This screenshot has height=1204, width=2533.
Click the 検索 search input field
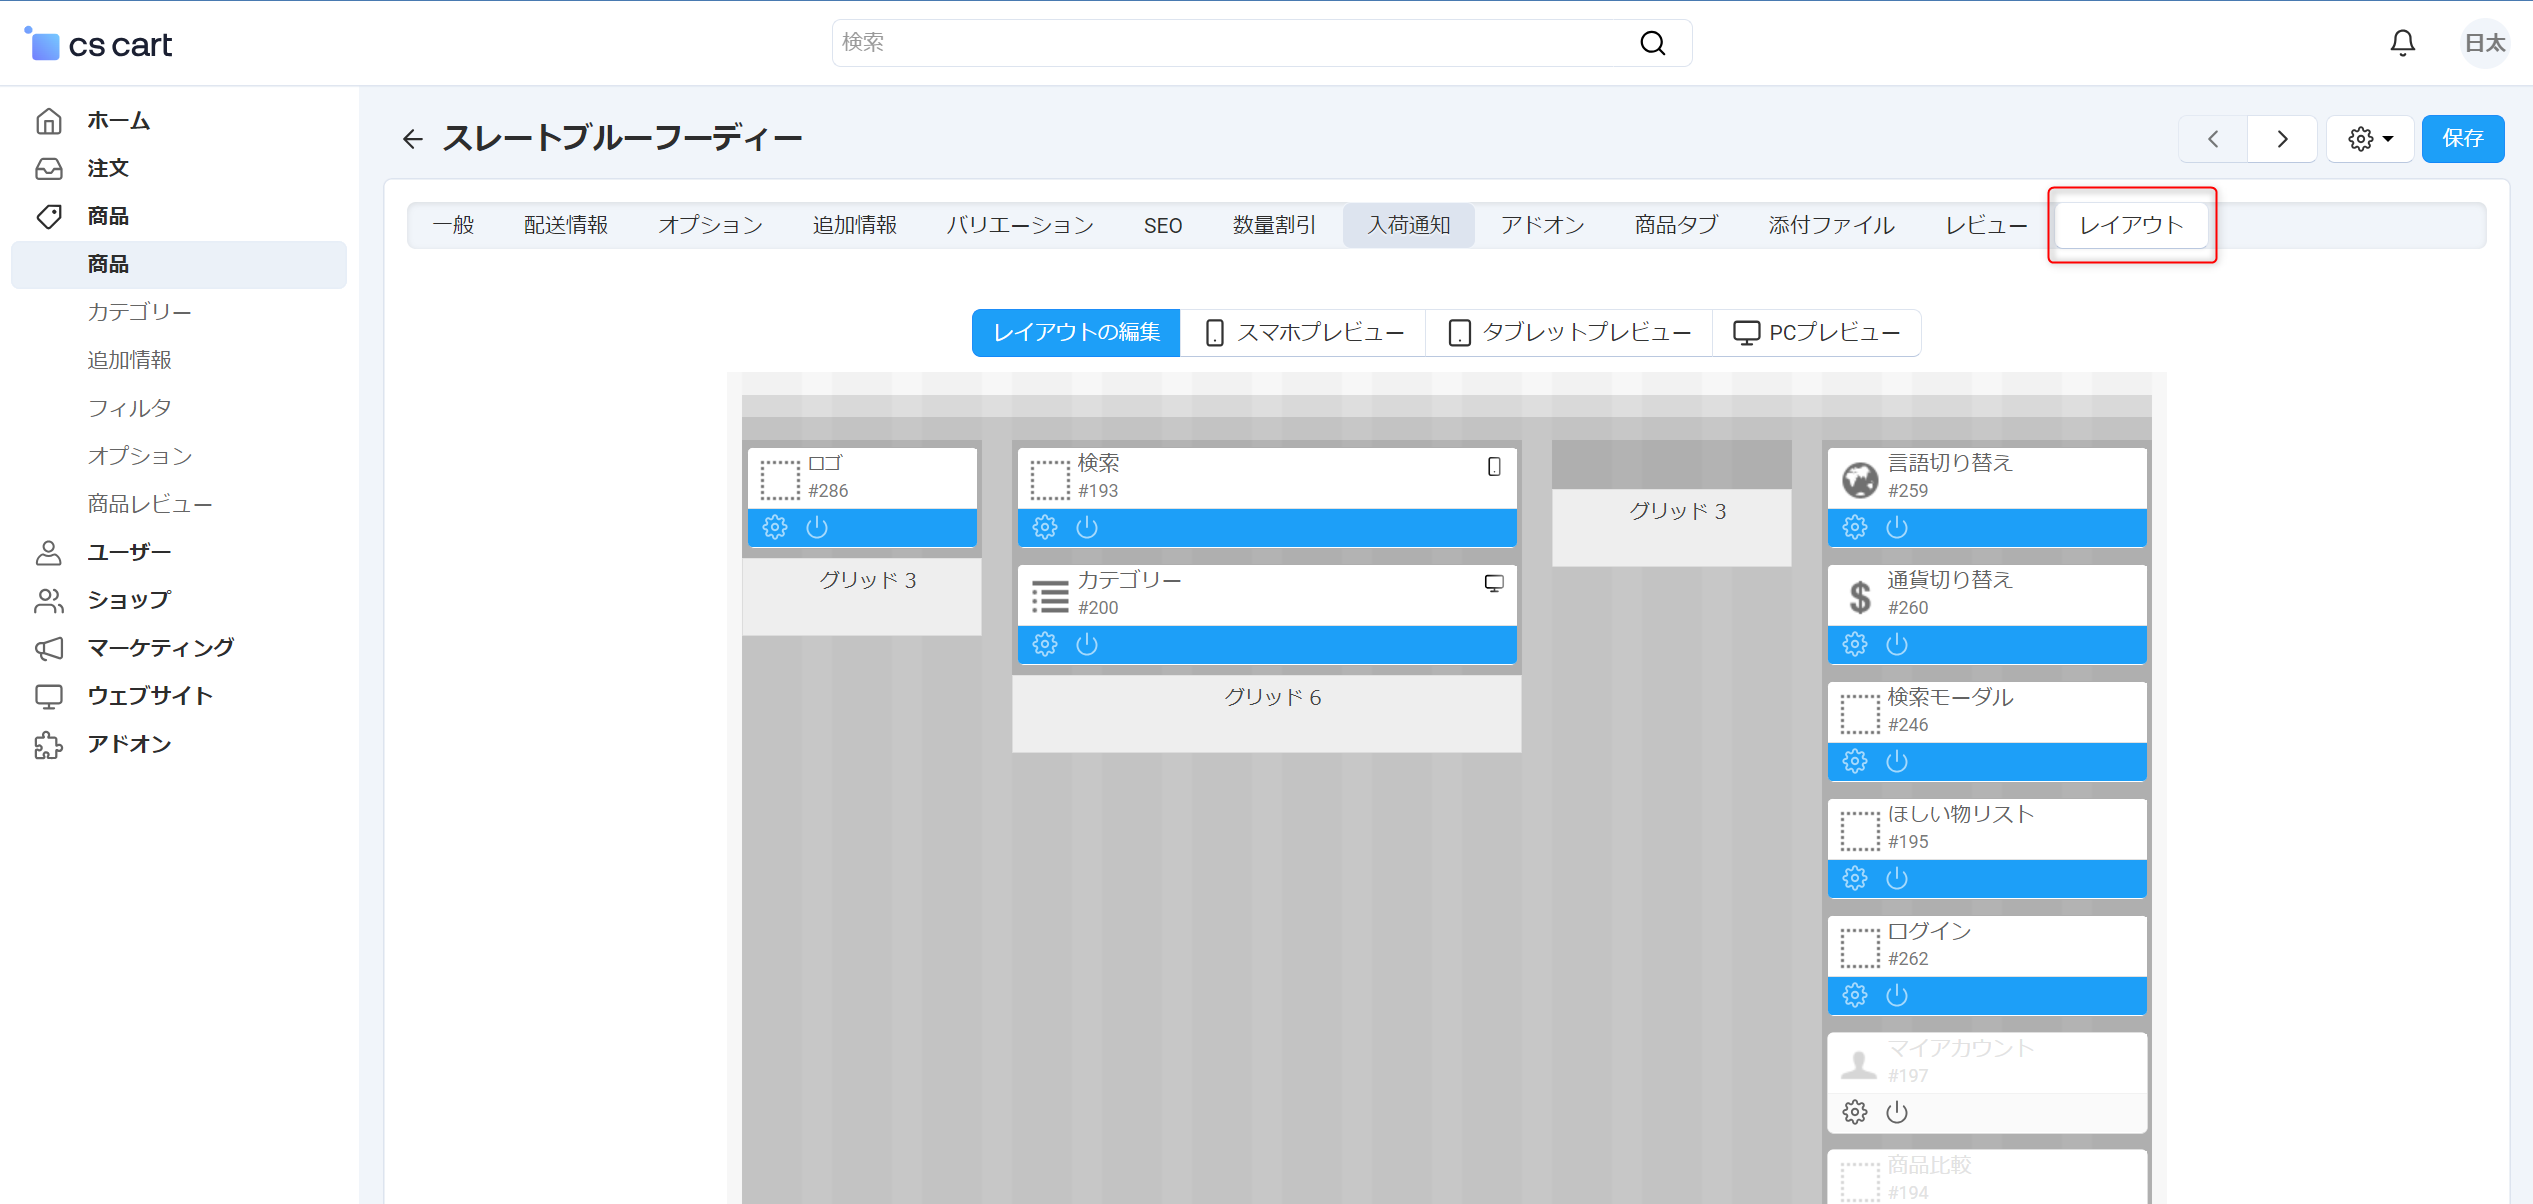click(1230, 43)
